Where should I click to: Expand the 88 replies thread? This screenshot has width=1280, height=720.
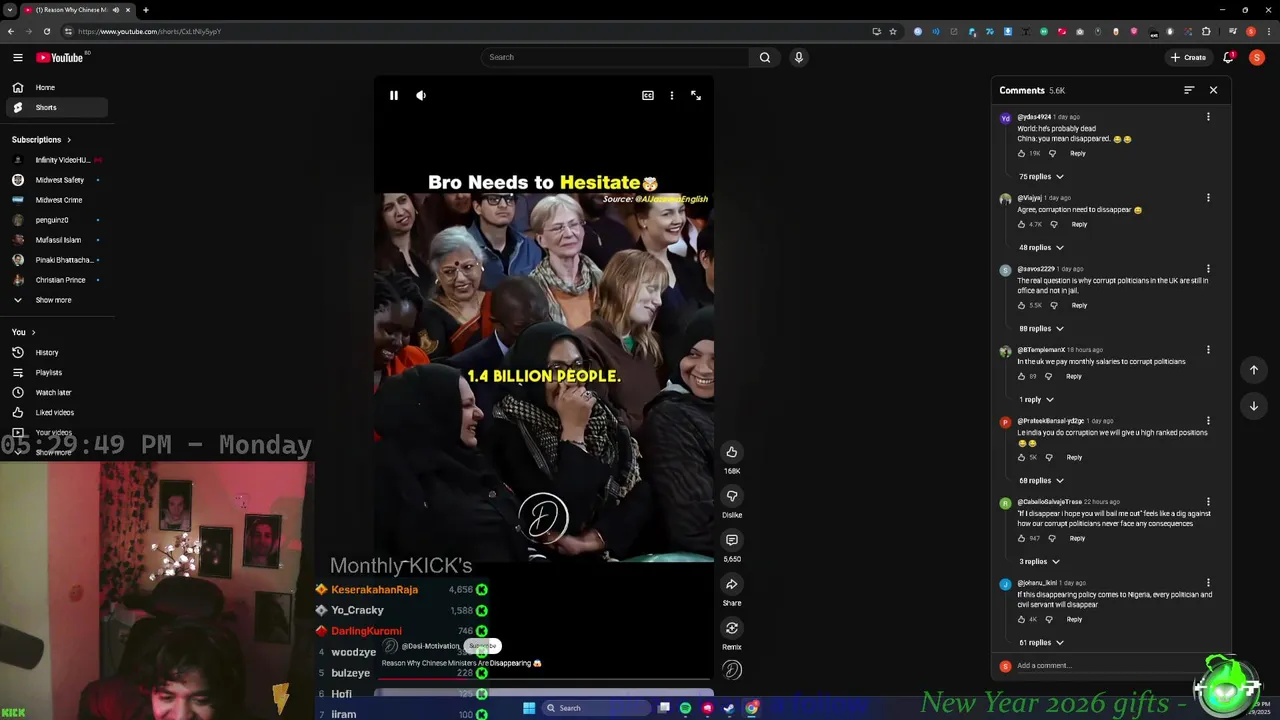tap(1041, 329)
